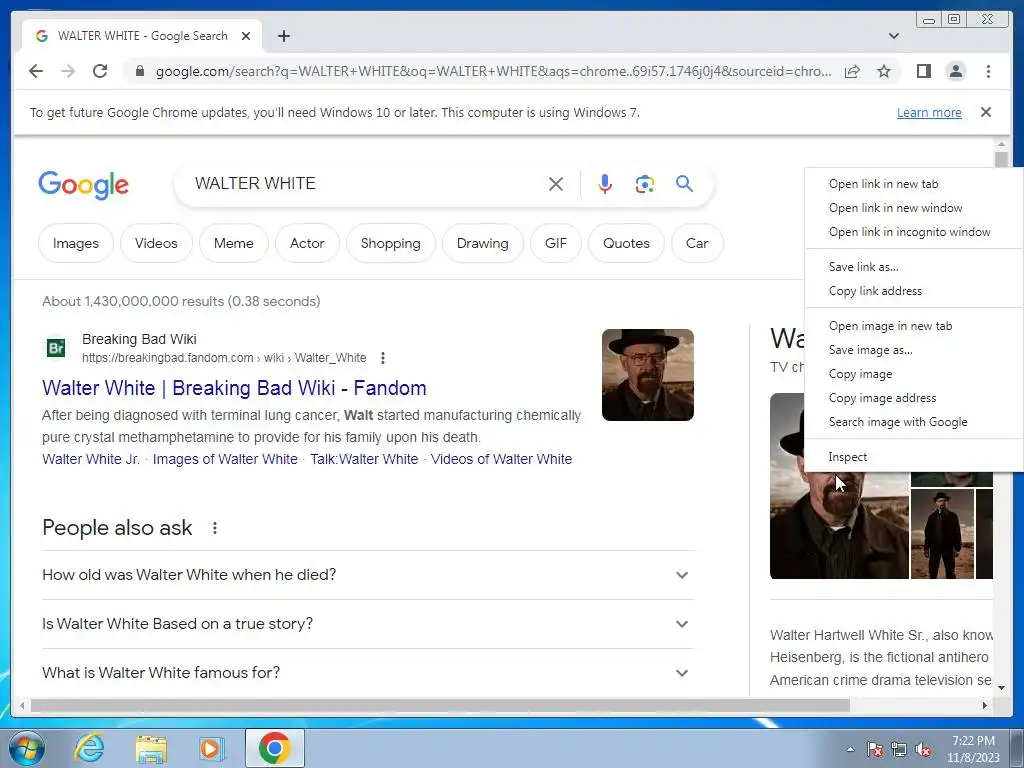View site information padlock icon
This screenshot has height=768, width=1024.
click(139, 71)
